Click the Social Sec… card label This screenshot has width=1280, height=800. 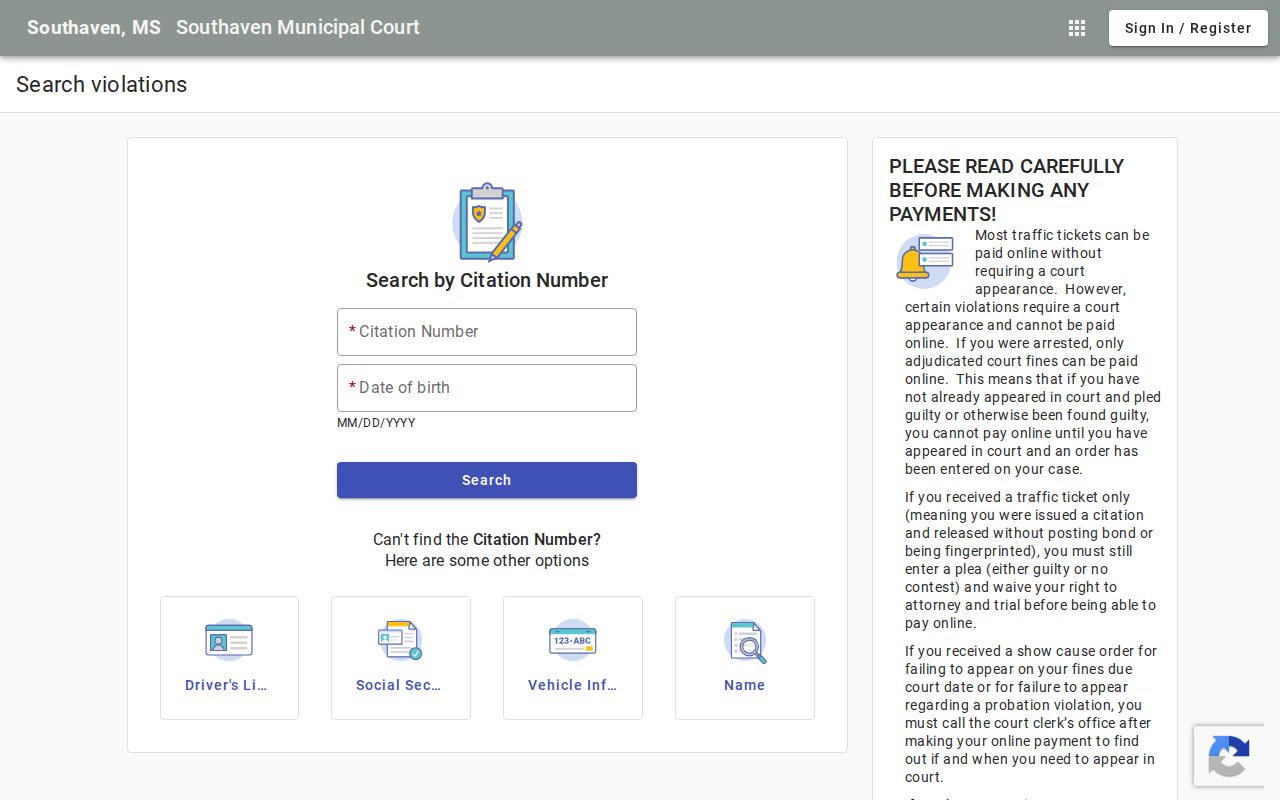click(x=398, y=685)
